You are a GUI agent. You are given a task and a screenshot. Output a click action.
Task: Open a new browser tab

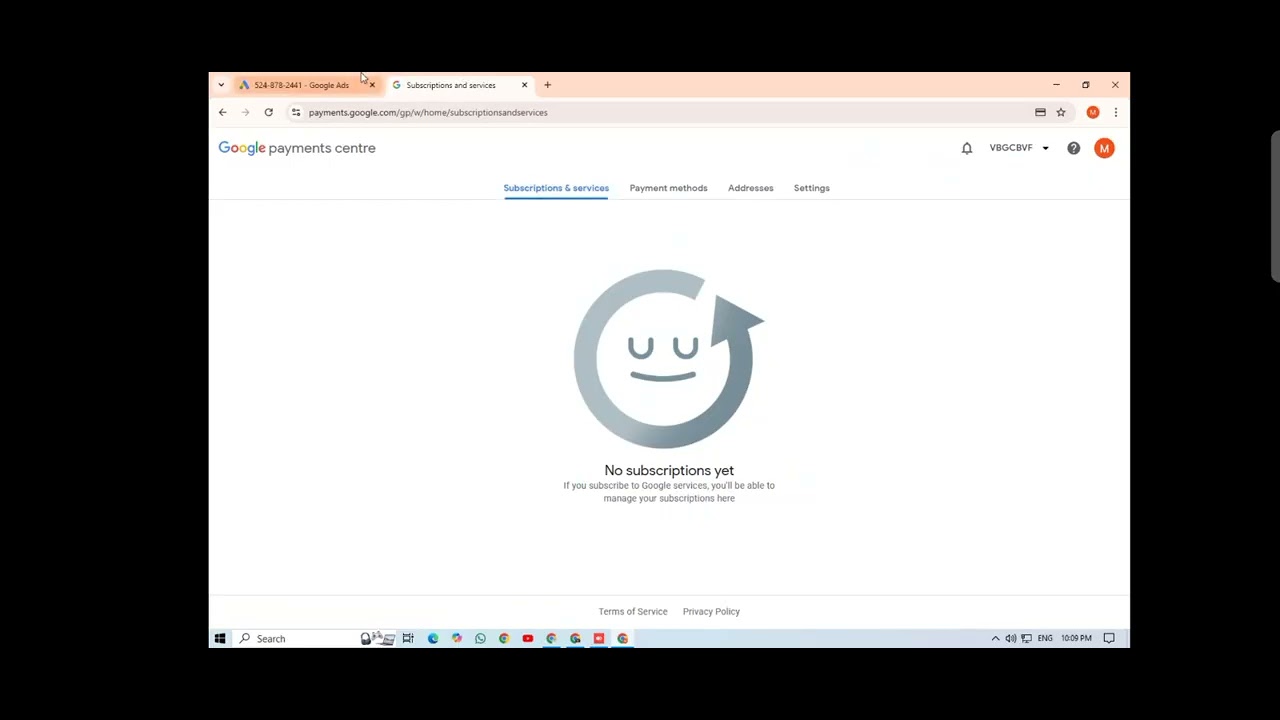point(547,85)
